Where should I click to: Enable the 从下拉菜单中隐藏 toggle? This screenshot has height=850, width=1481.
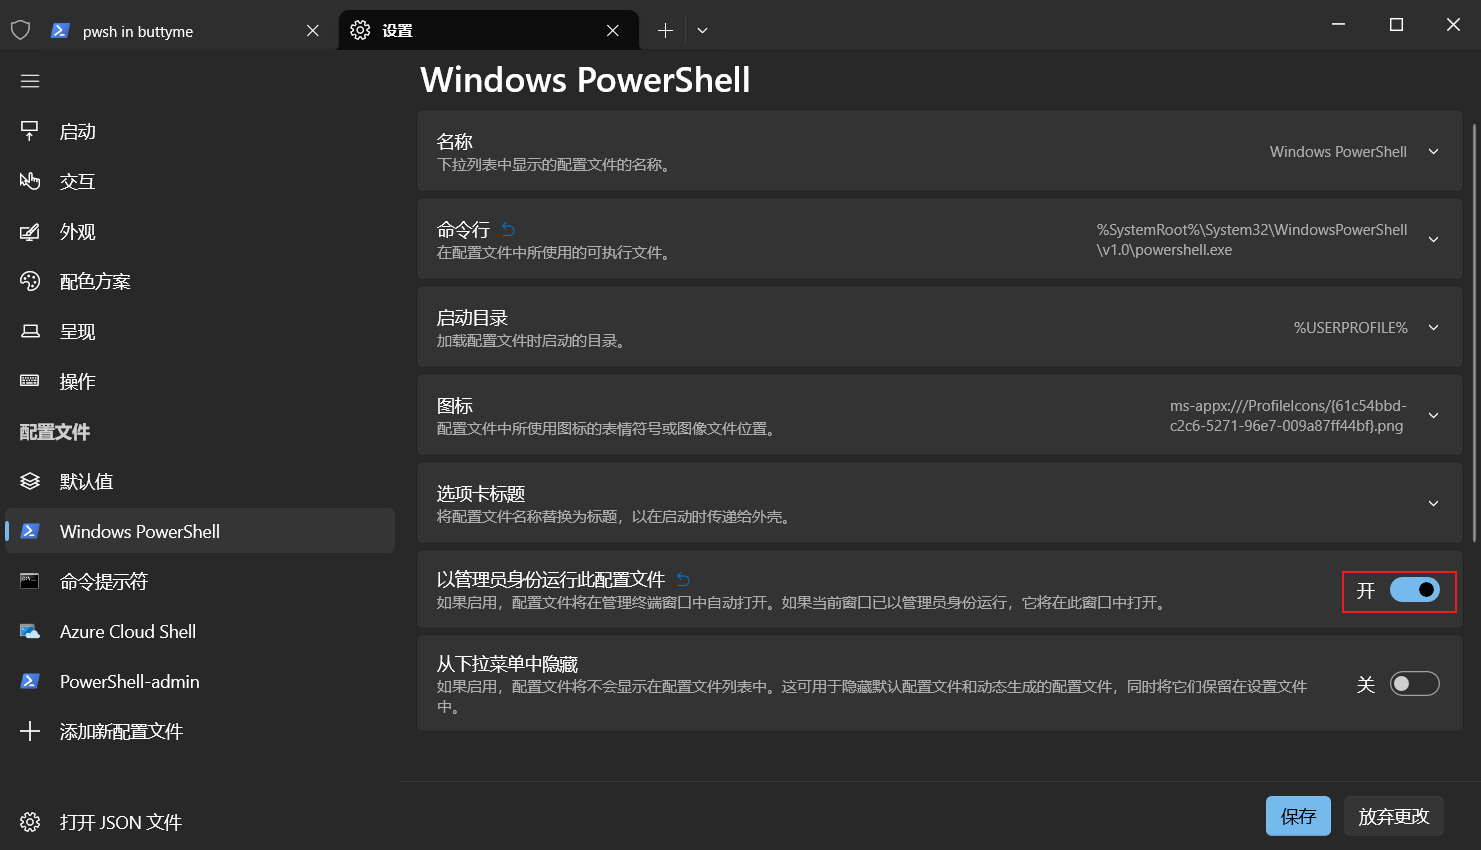(x=1414, y=684)
